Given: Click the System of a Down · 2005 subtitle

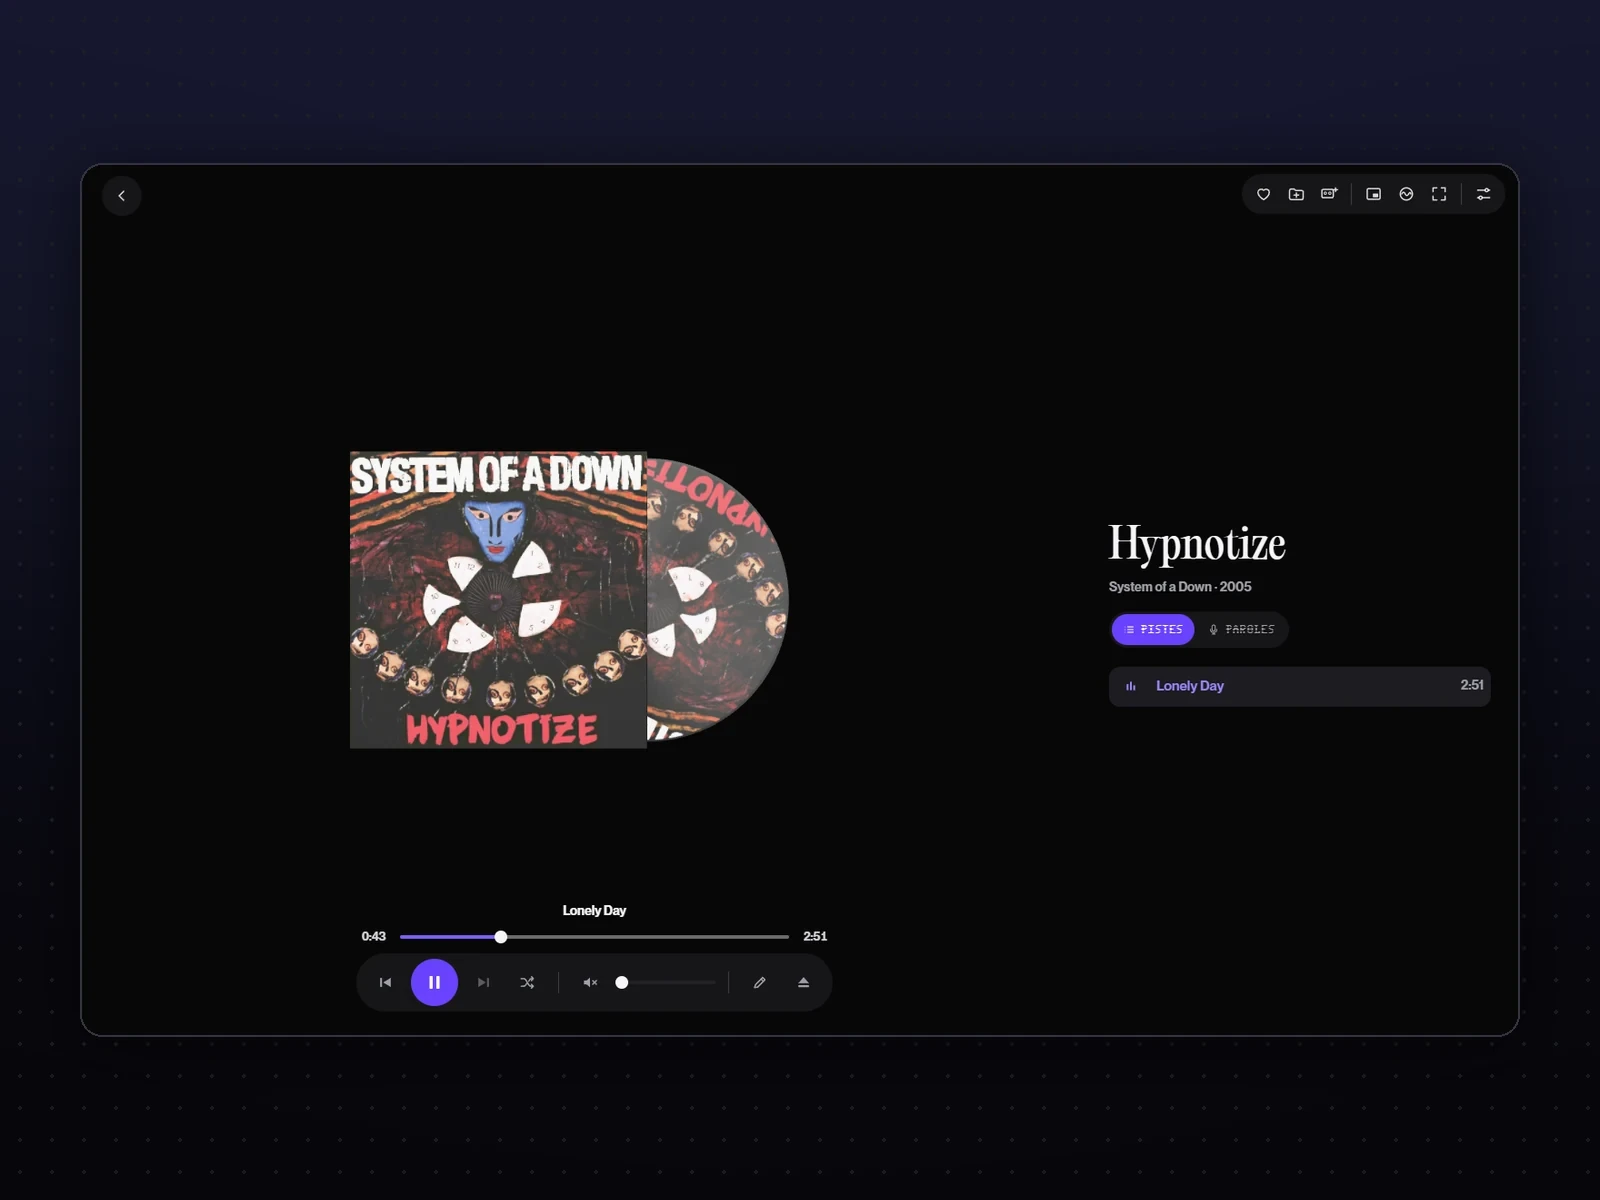Looking at the screenshot, I should click(x=1180, y=587).
